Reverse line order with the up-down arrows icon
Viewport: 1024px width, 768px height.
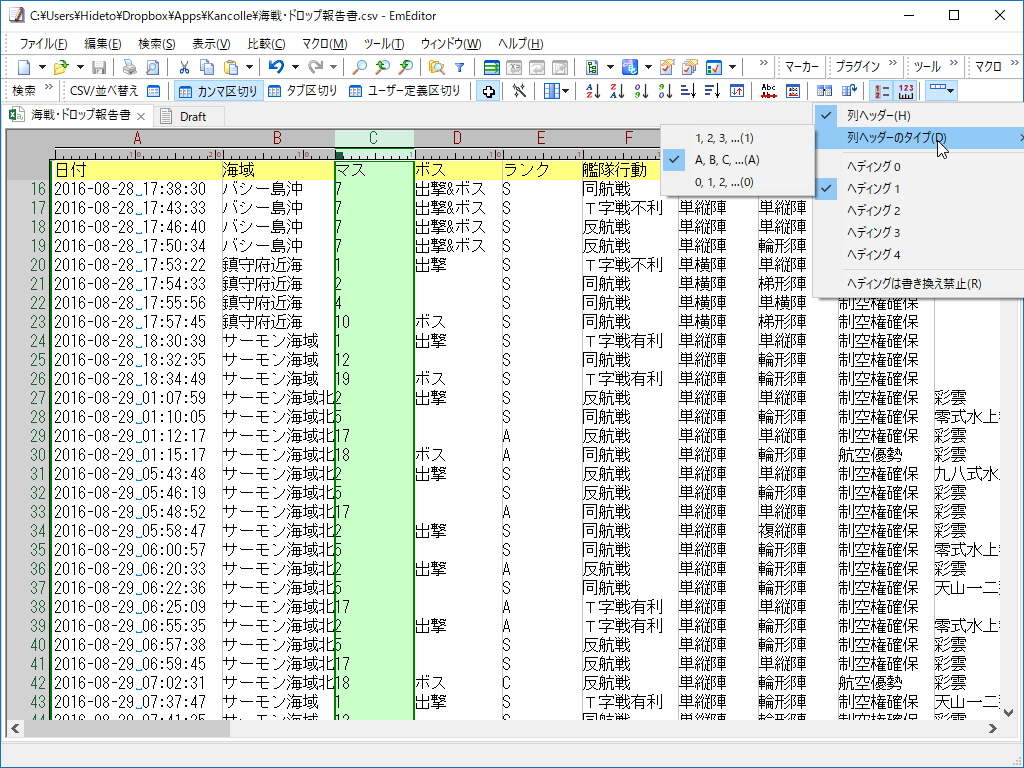click(x=737, y=91)
